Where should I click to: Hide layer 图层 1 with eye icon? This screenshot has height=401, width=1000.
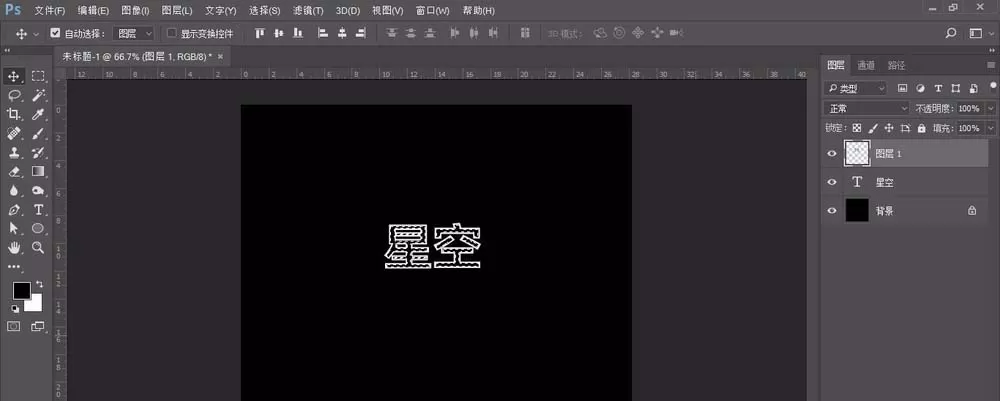click(831, 154)
